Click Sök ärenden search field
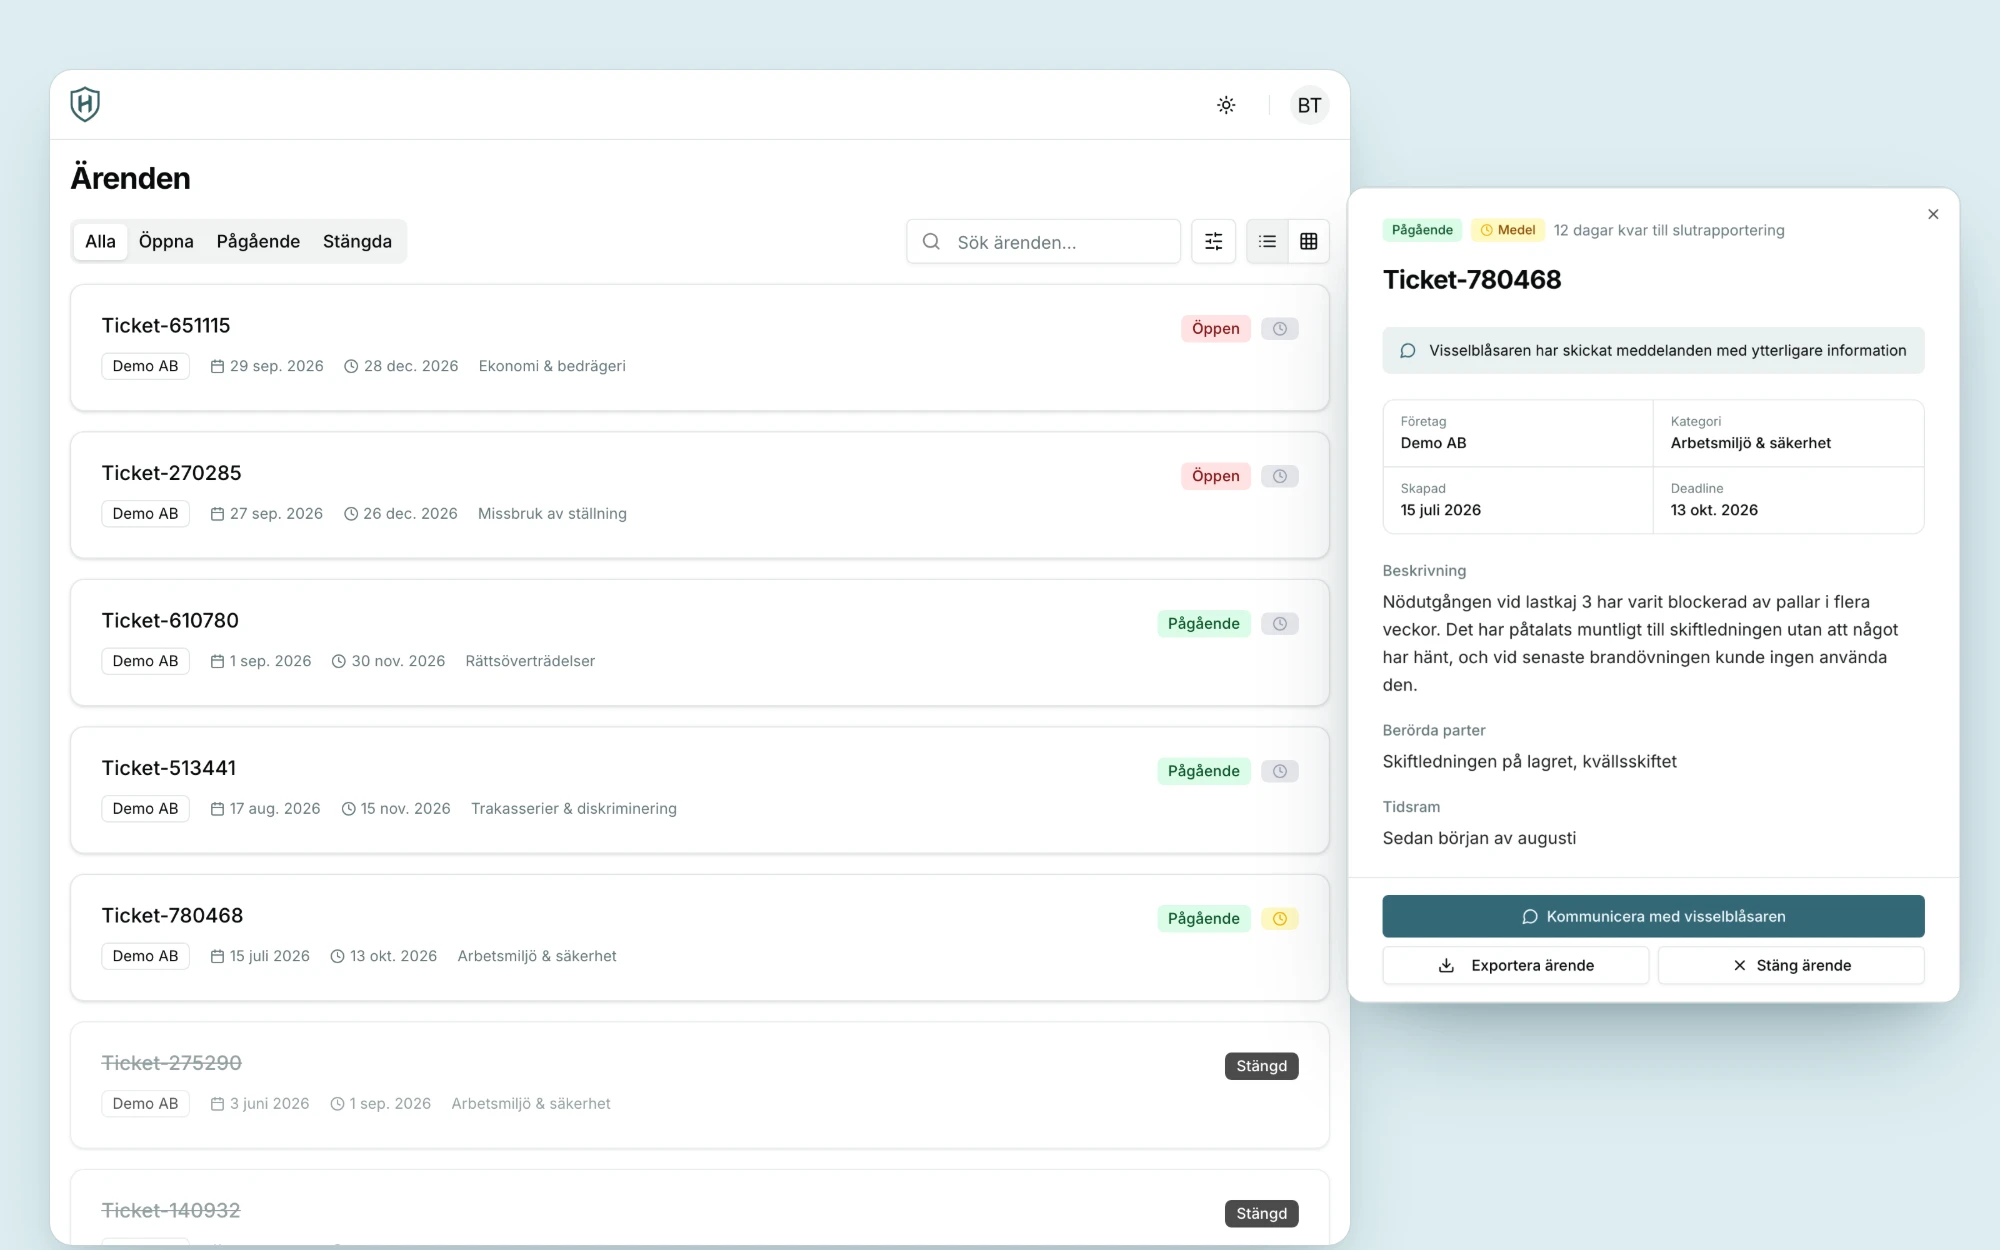Image resolution: width=2000 pixels, height=1250 pixels. 1043,241
